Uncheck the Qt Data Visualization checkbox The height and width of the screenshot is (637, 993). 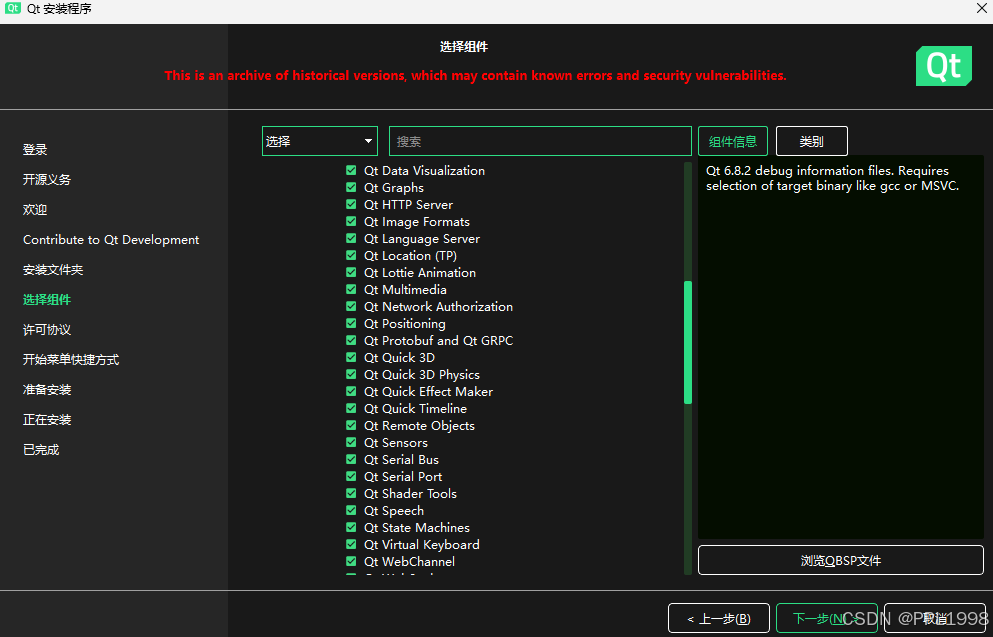pyautogui.click(x=351, y=170)
